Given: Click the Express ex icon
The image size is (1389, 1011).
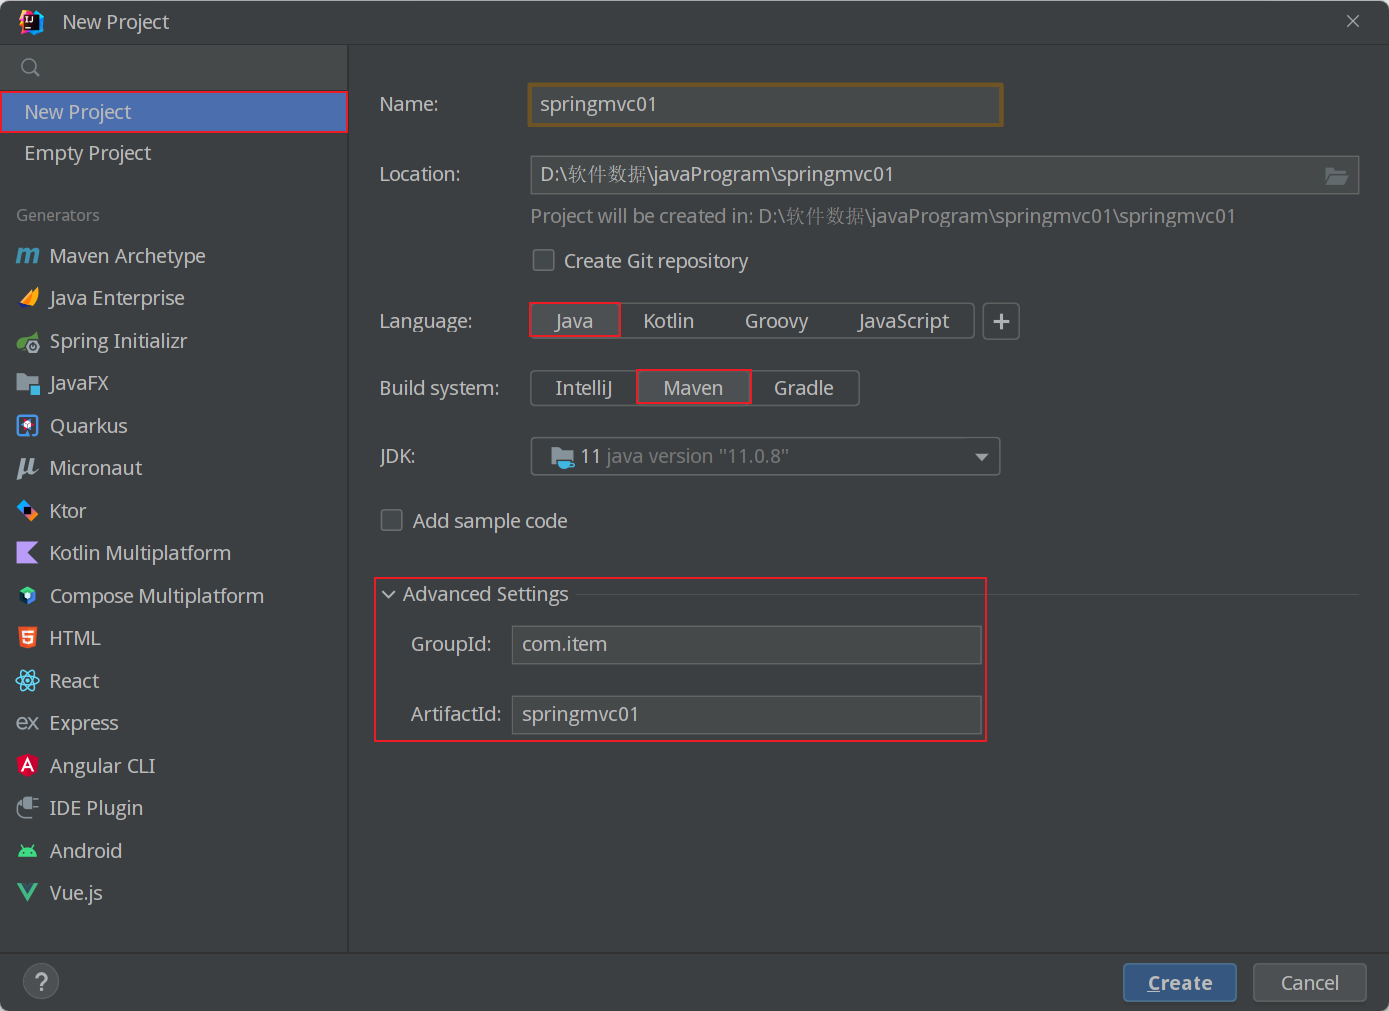Looking at the screenshot, I should pyautogui.click(x=28, y=723).
